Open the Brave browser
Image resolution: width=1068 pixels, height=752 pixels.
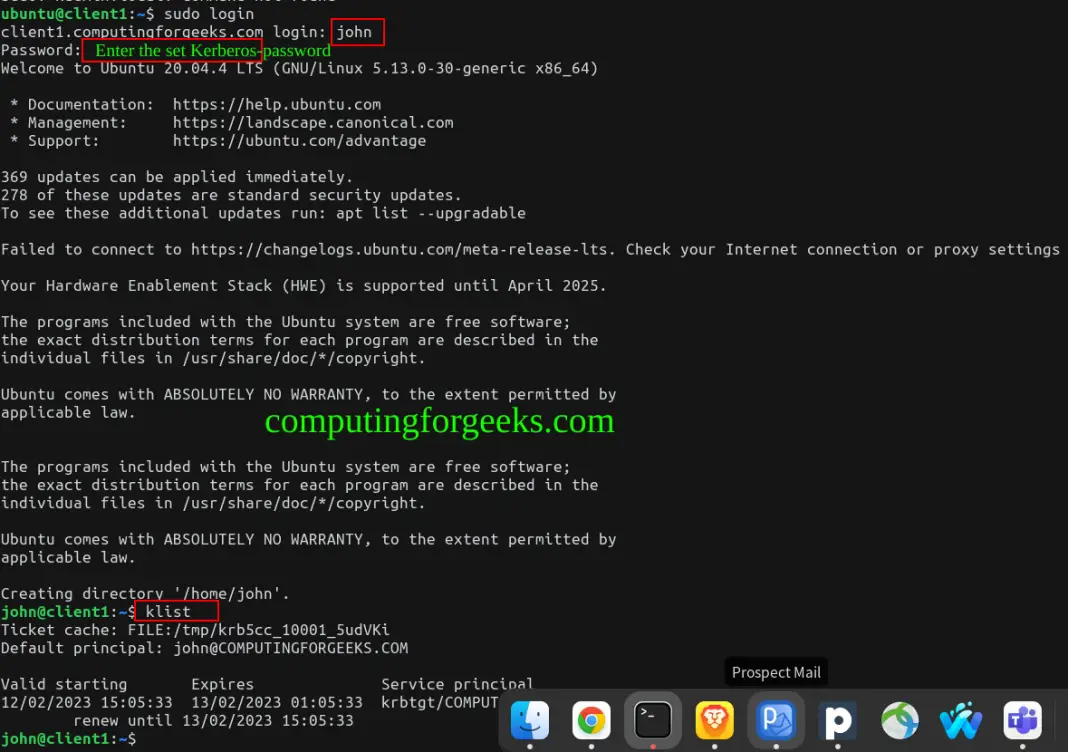(x=716, y=719)
